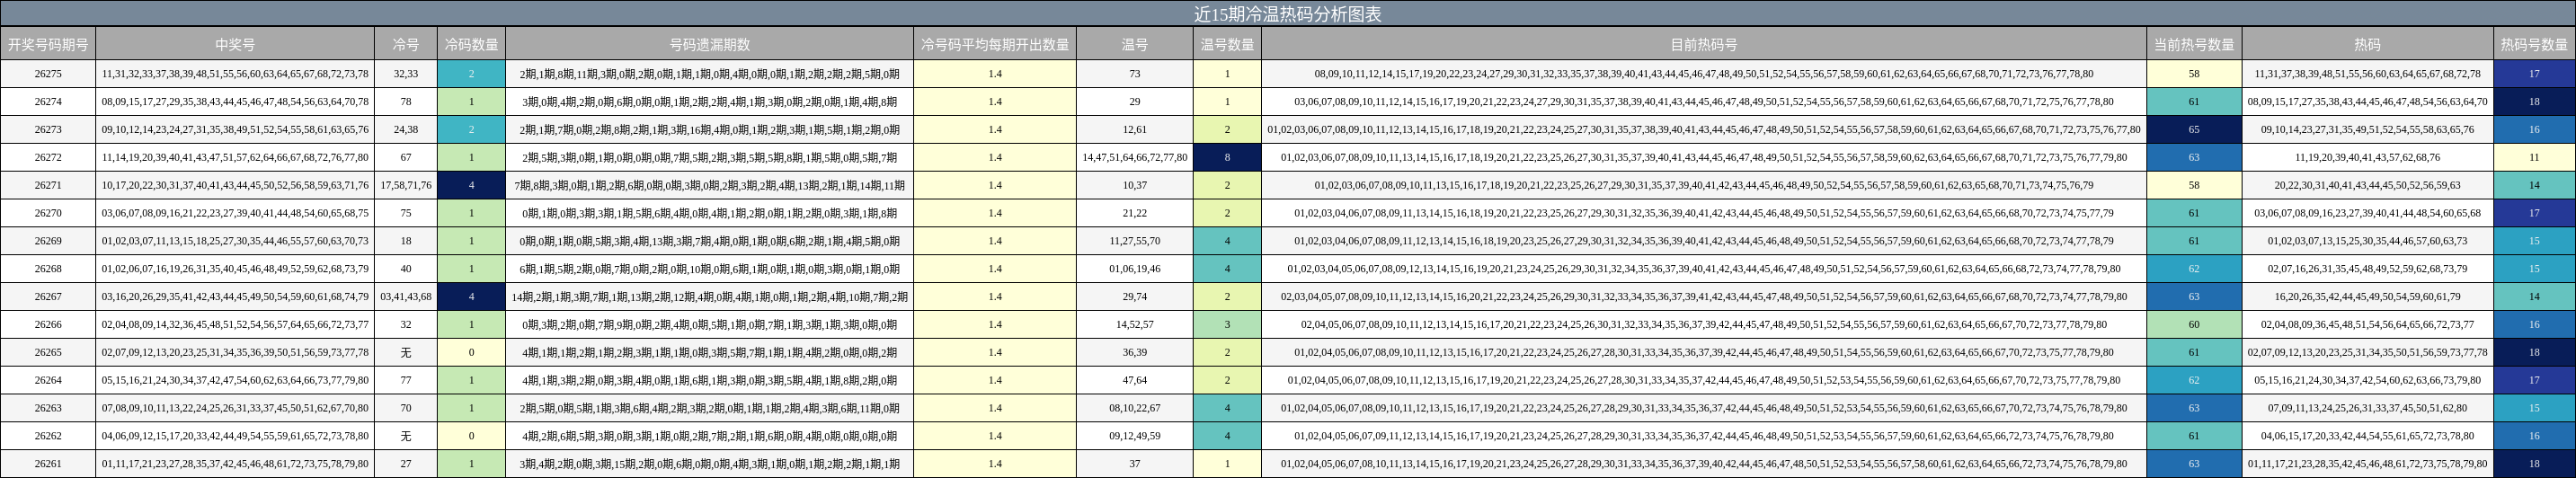Select the 热码 column header
The image size is (2576, 478).
2367,45
